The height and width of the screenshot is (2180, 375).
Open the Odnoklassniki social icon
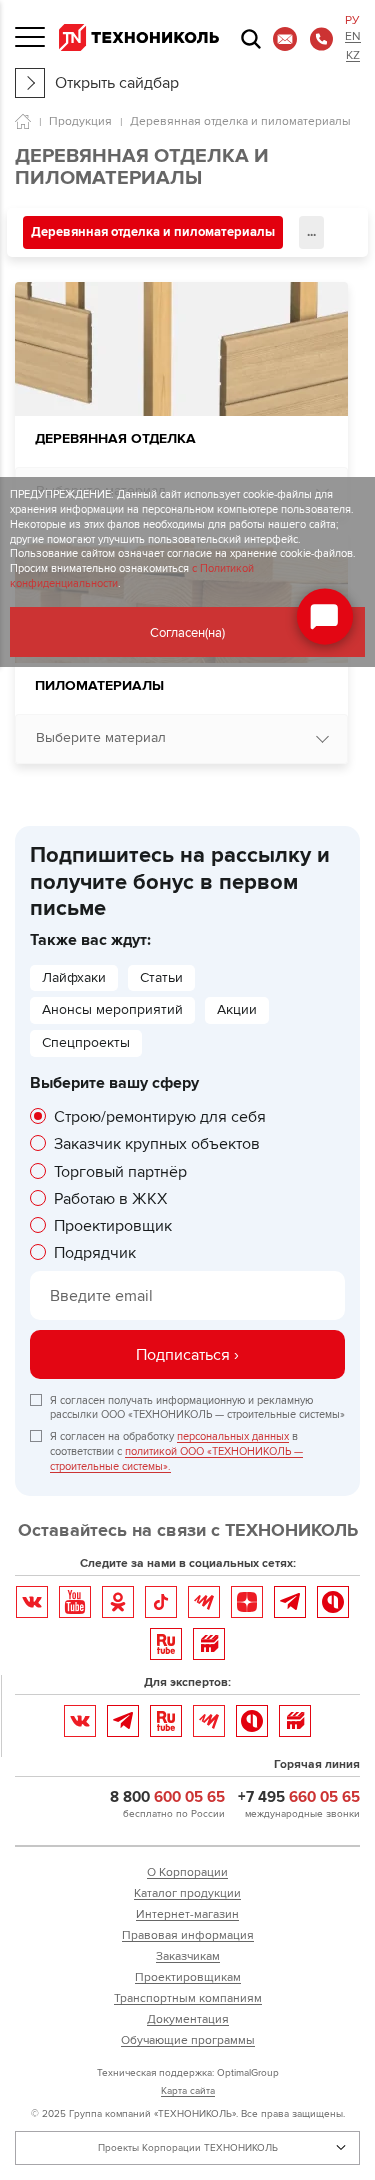[118, 1602]
